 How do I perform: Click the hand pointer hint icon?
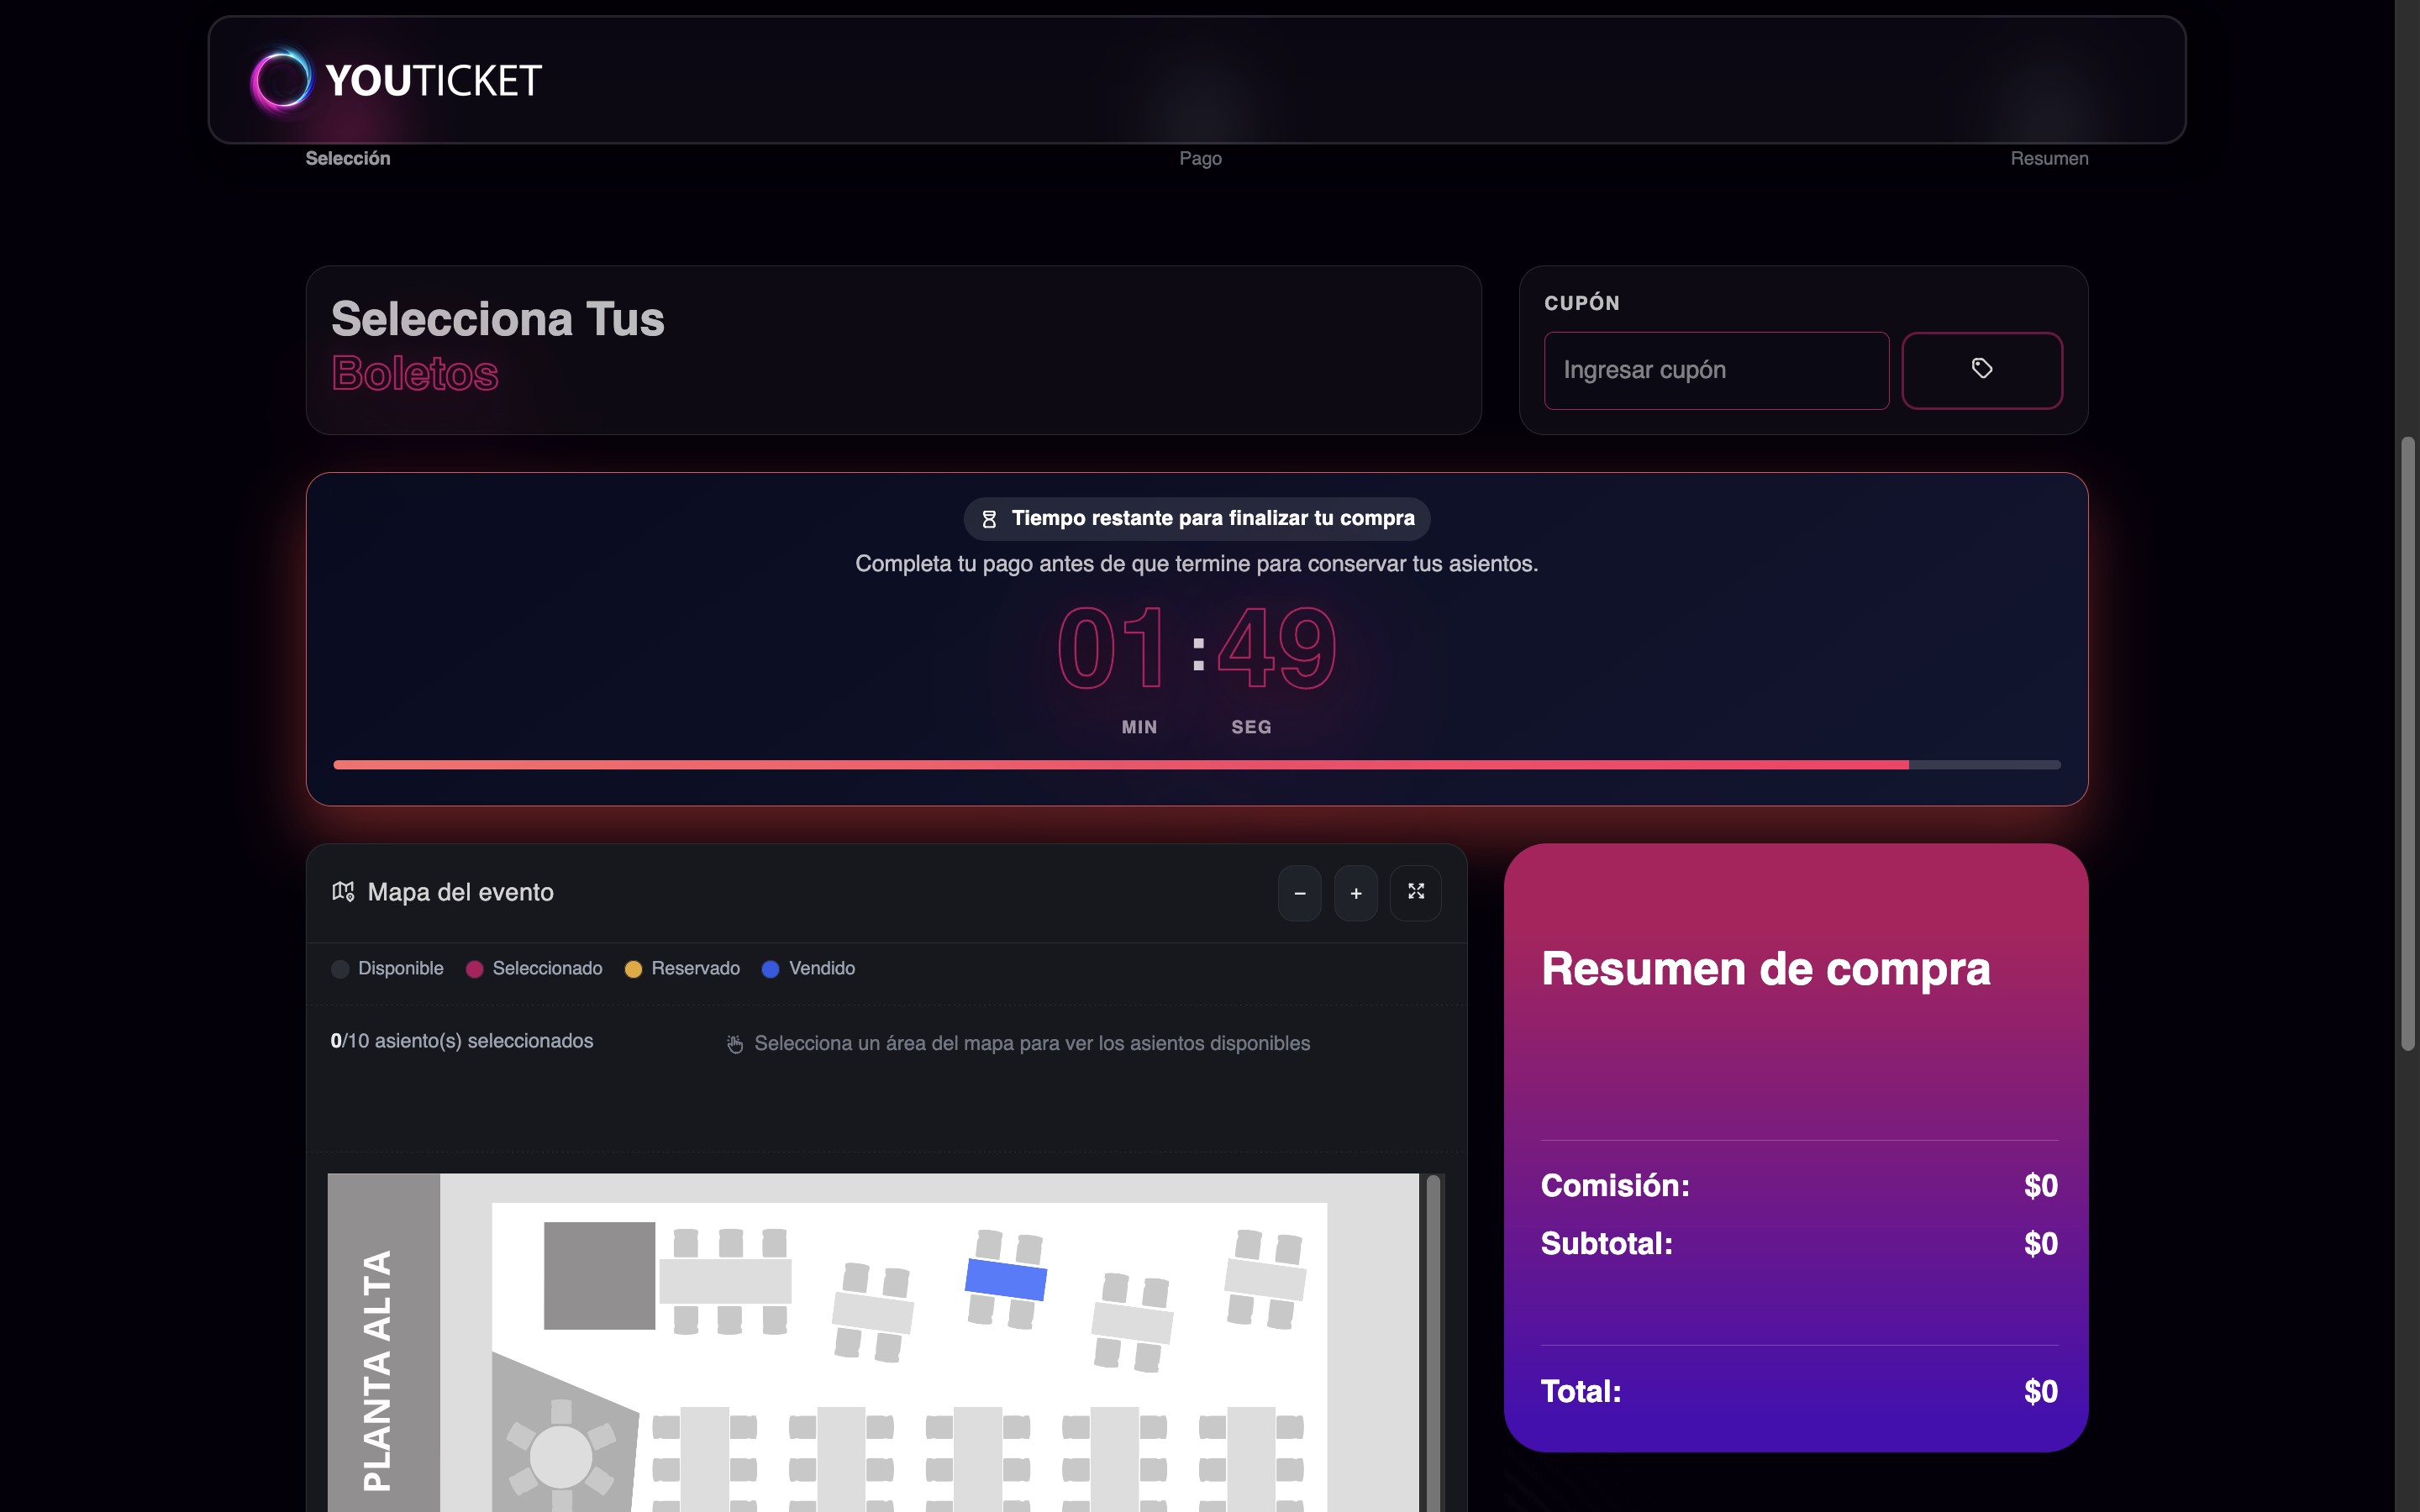point(735,1044)
